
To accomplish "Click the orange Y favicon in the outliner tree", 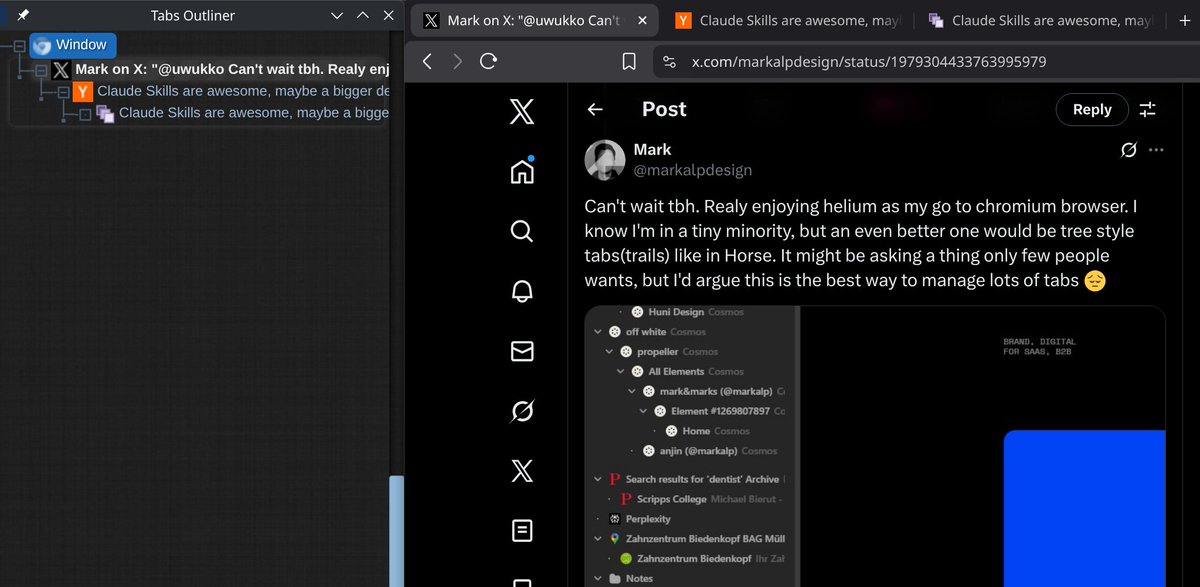I will tap(84, 92).
